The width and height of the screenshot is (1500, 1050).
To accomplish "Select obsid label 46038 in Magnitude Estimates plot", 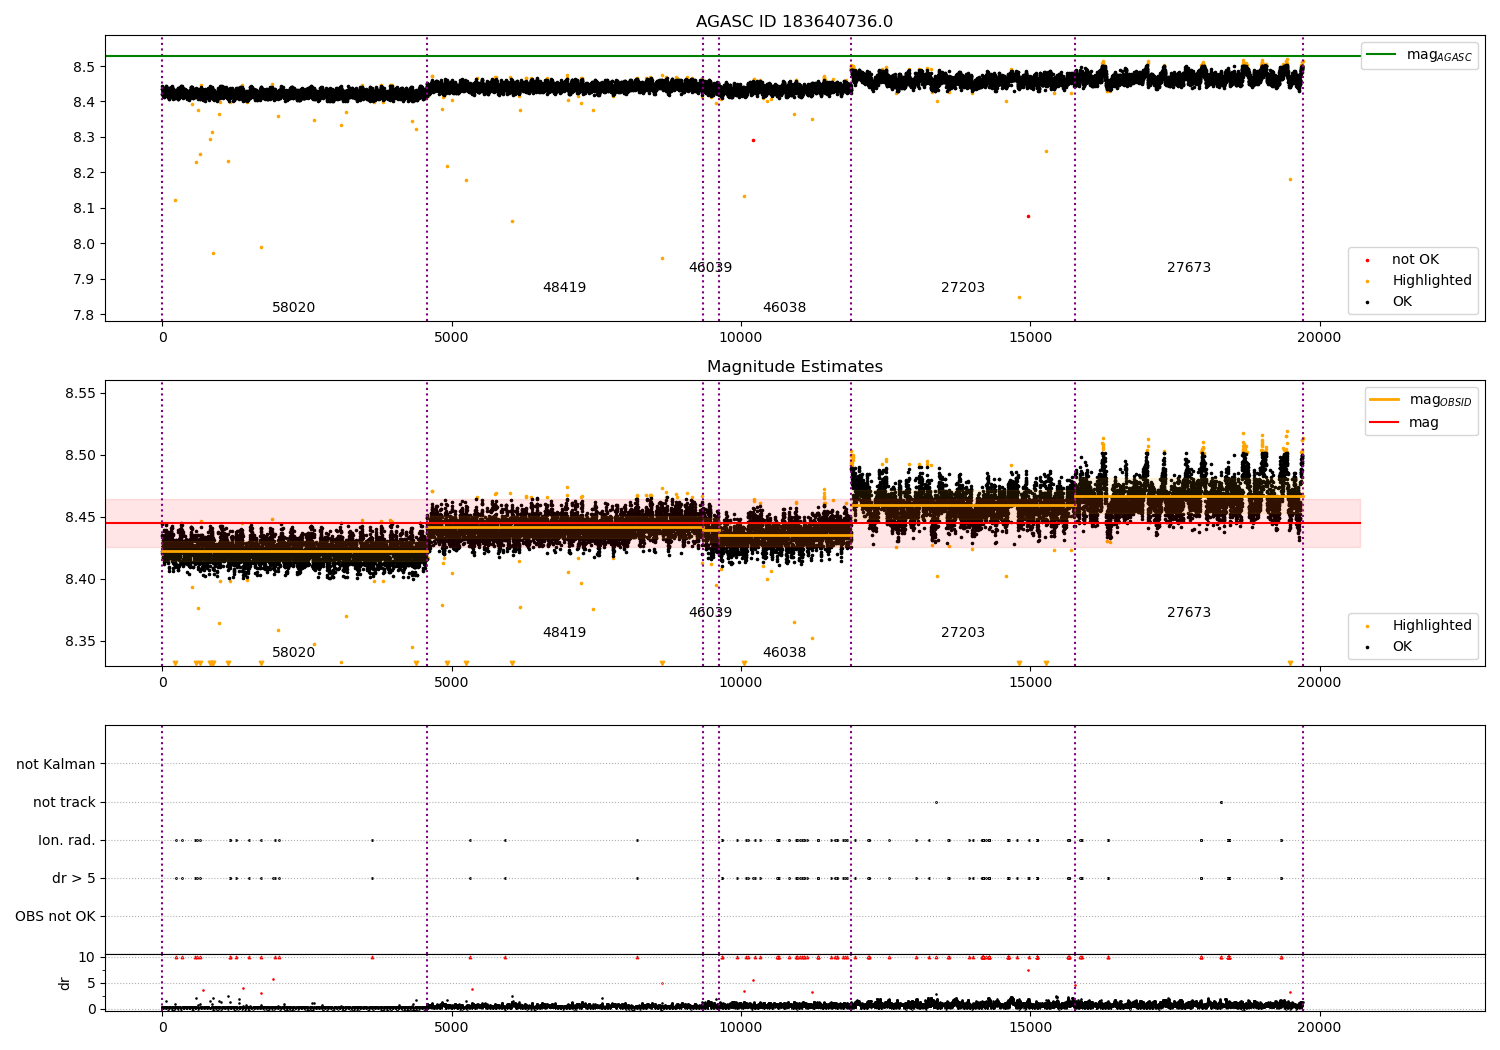I will point(784,653).
